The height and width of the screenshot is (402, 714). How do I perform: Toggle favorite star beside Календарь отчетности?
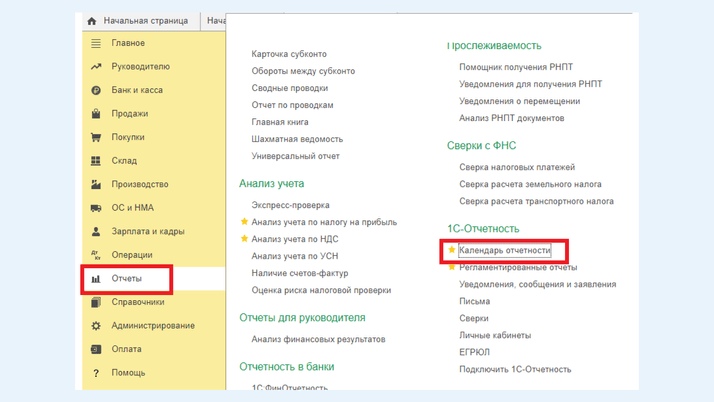pos(451,249)
